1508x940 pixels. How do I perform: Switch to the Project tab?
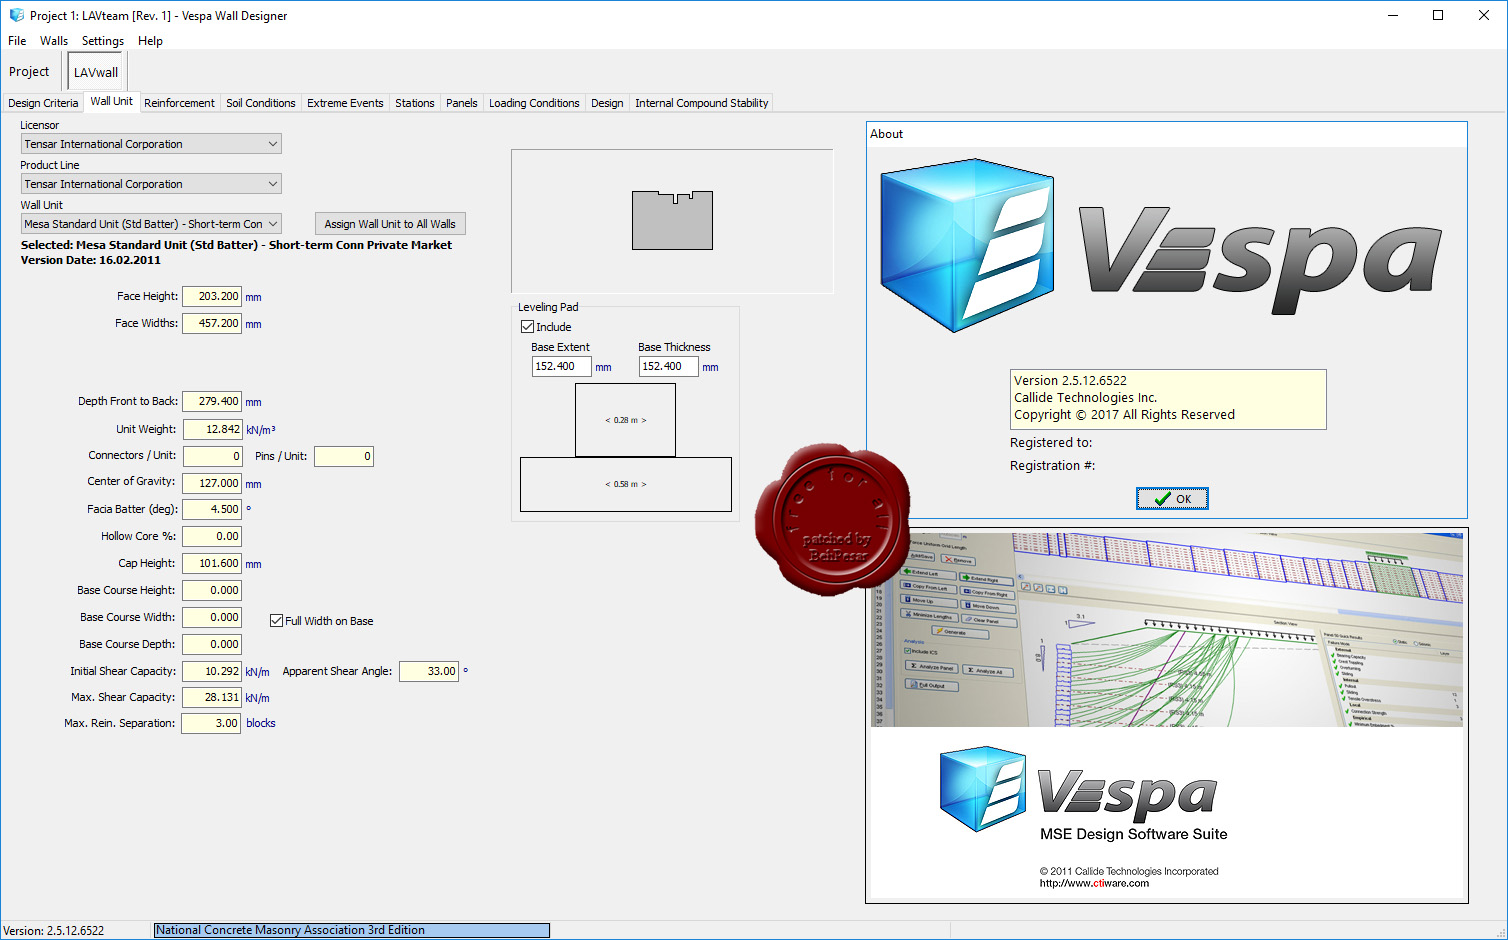point(29,72)
